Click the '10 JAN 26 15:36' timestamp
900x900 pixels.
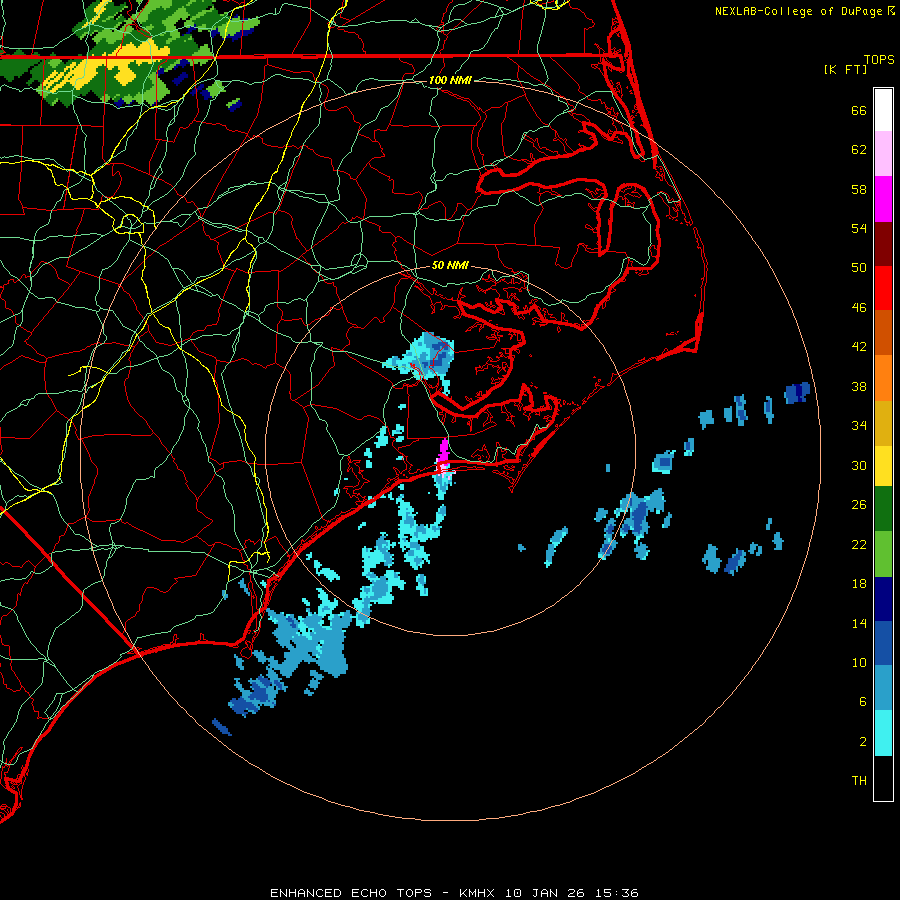(x=572, y=893)
